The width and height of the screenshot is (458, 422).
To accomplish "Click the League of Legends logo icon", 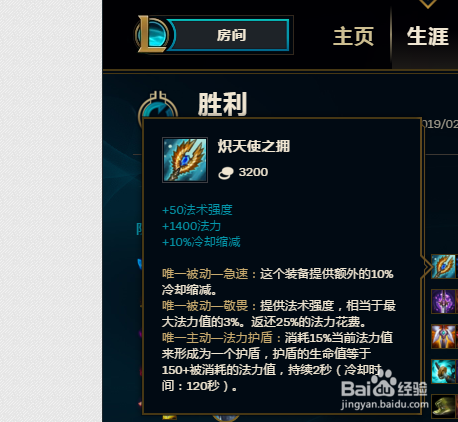I will [152, 35].
